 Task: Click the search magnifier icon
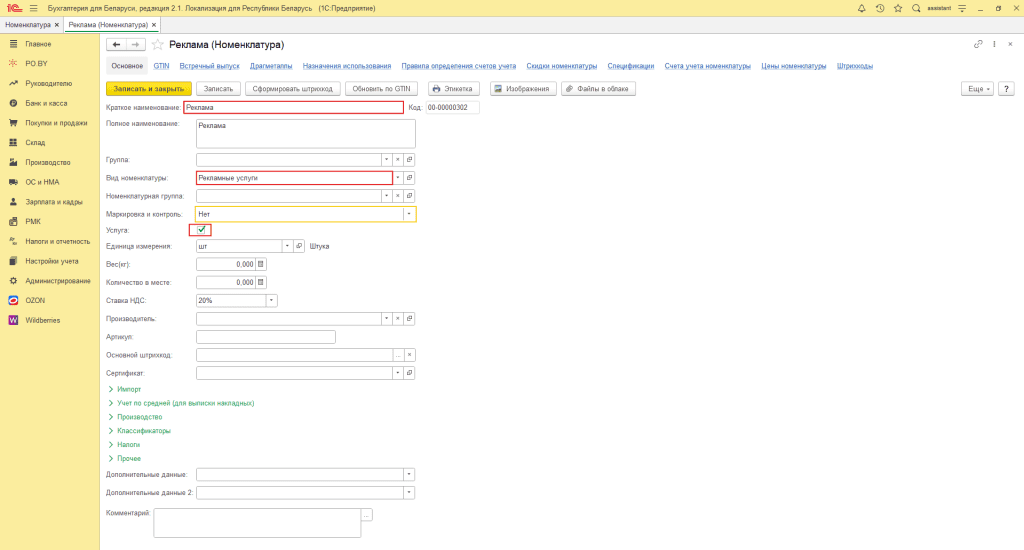point(915,8)
